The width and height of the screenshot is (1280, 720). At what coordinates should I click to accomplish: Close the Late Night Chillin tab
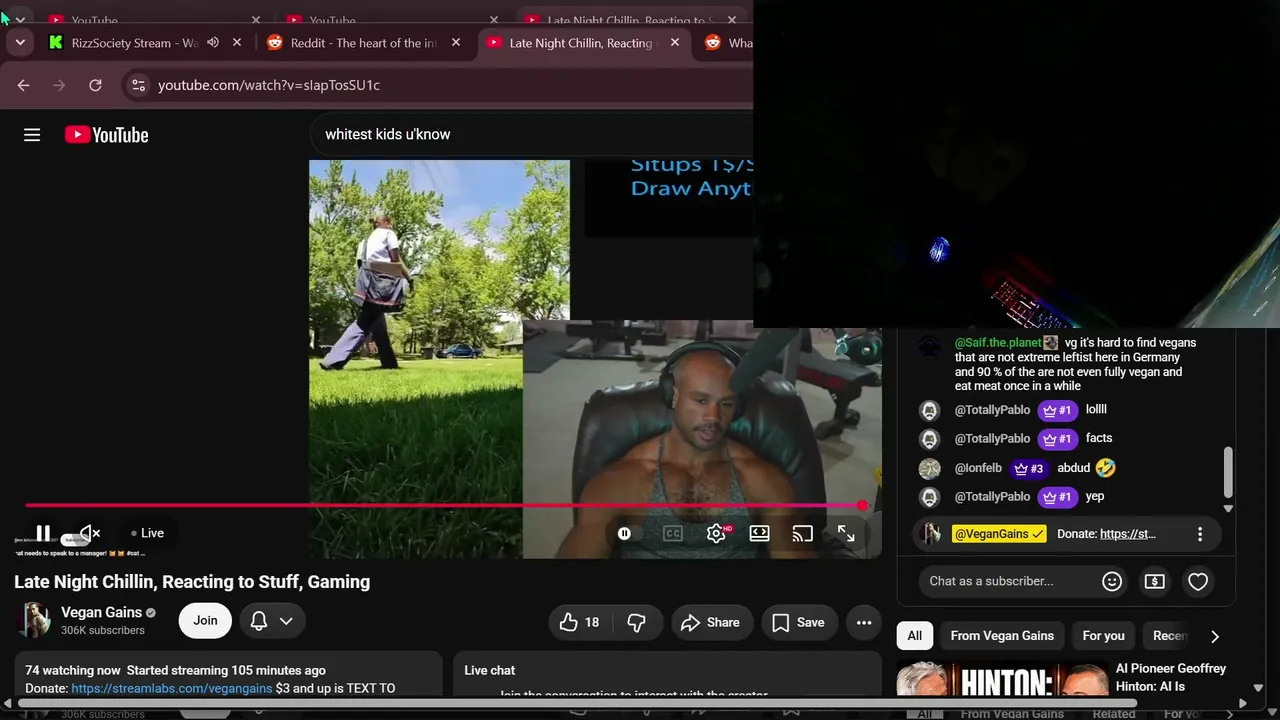[675, 43]
